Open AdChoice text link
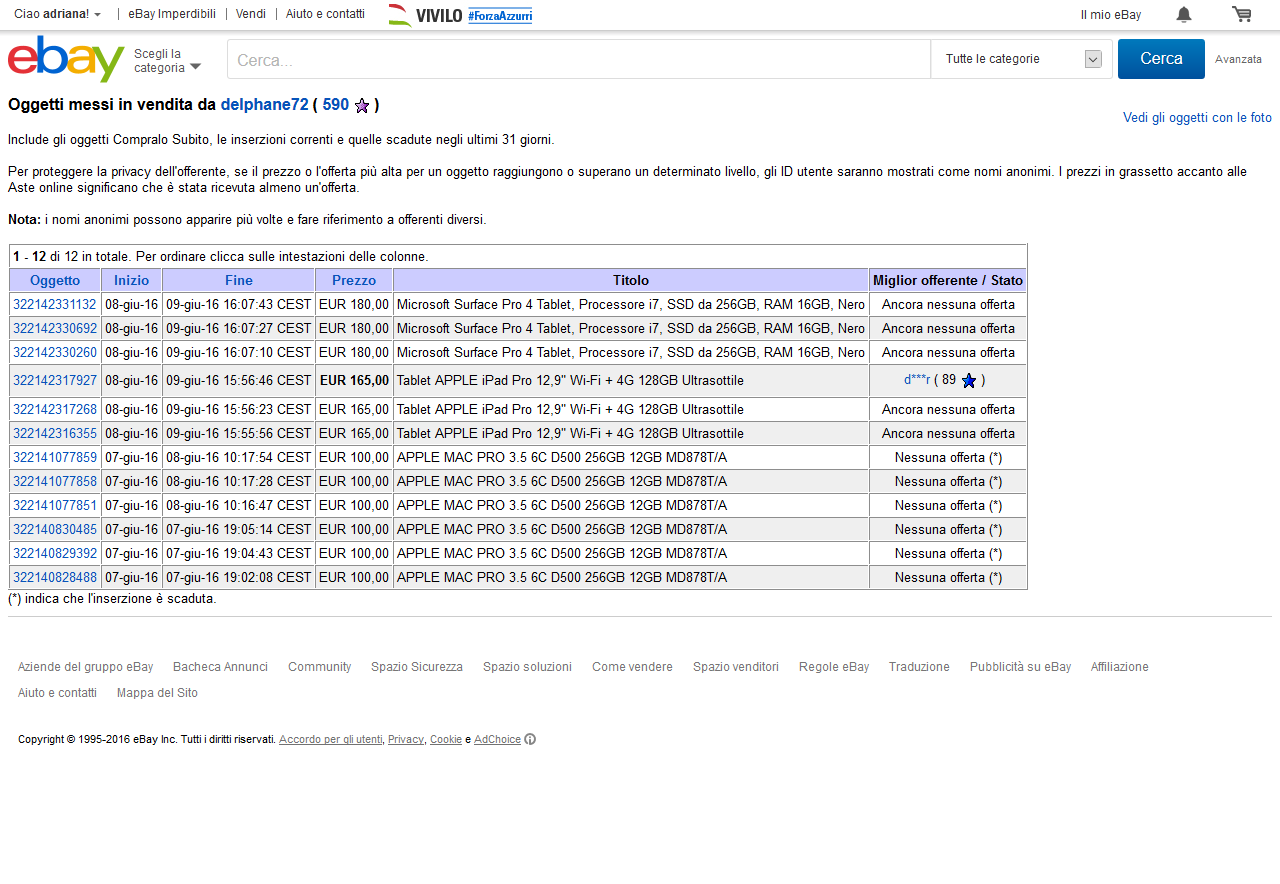Screen dimensions: 1280x884 point(497,740)
